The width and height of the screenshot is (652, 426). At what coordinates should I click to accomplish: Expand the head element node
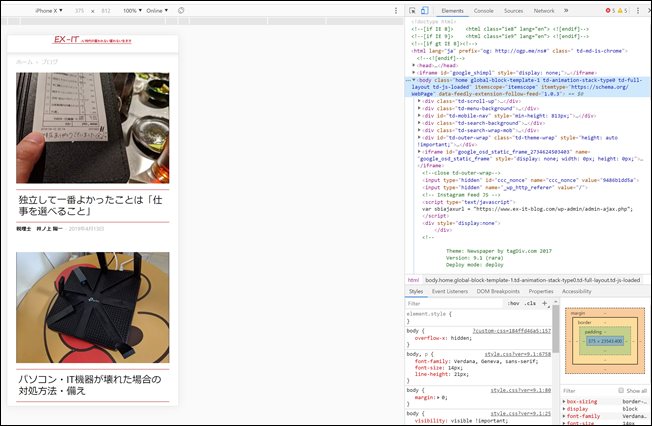click(x=414, y=65)
